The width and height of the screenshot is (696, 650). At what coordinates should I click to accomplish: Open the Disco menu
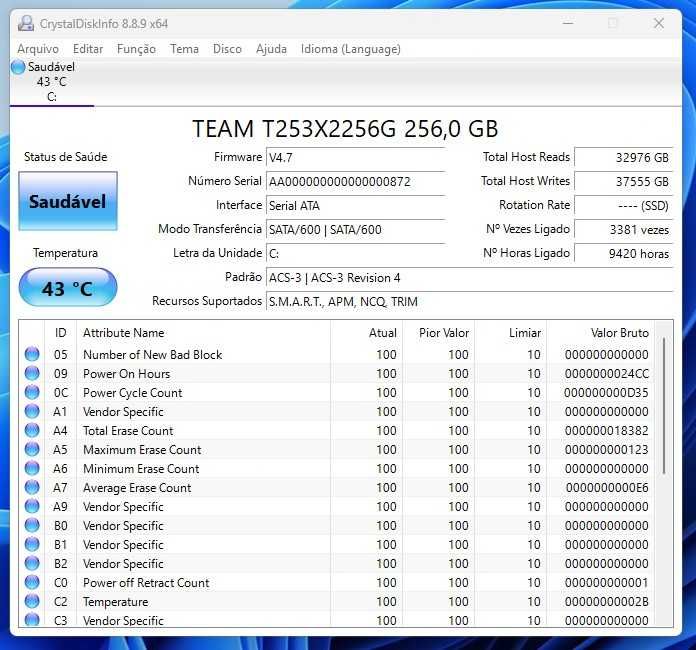coord(227,49)
